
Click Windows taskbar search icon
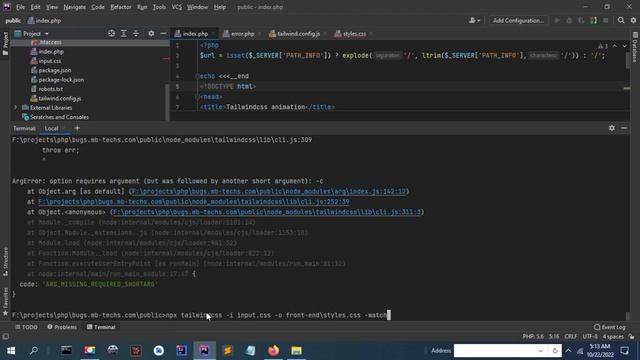pos(34,351)
